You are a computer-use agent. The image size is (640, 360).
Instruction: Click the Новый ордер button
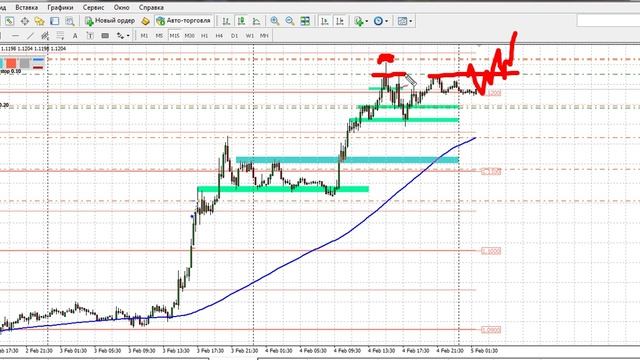109,21
